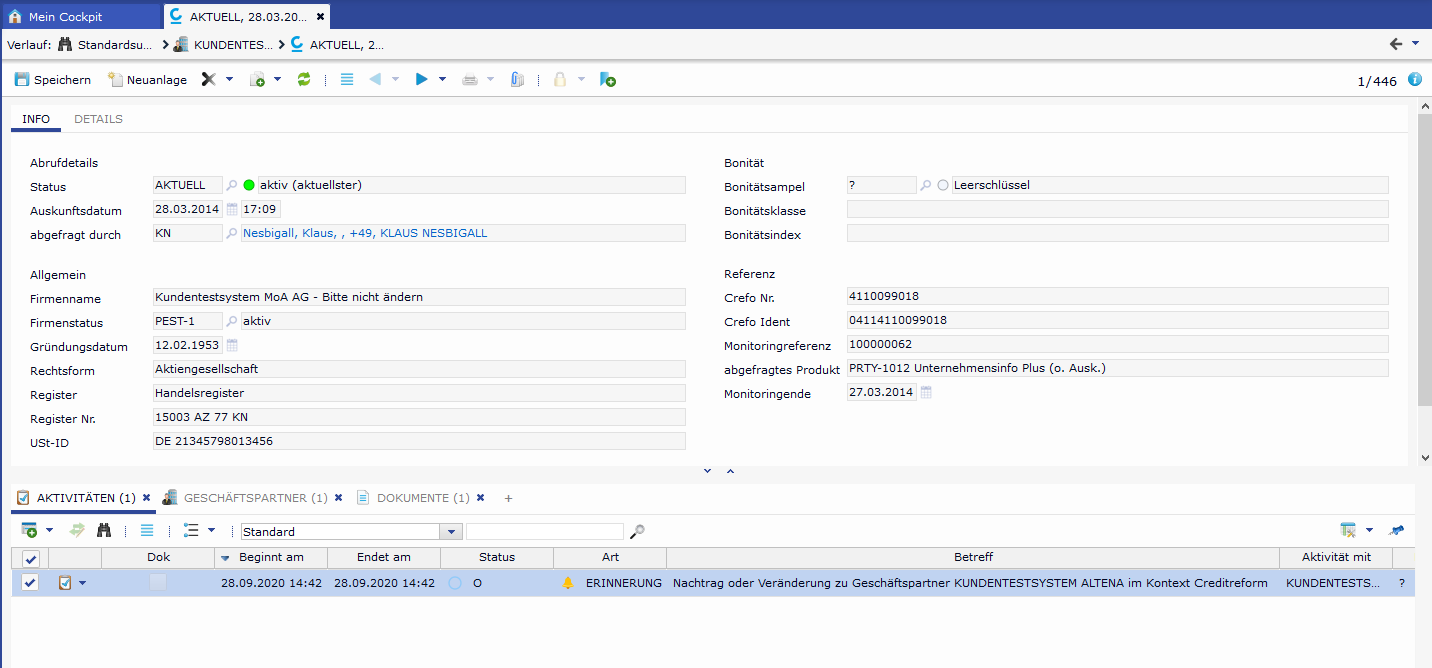Image resolution: width=1432 pixels, height=668 pixels.
Task: Toggle the Dok checkbox in activity row
Action: point(158,583)
